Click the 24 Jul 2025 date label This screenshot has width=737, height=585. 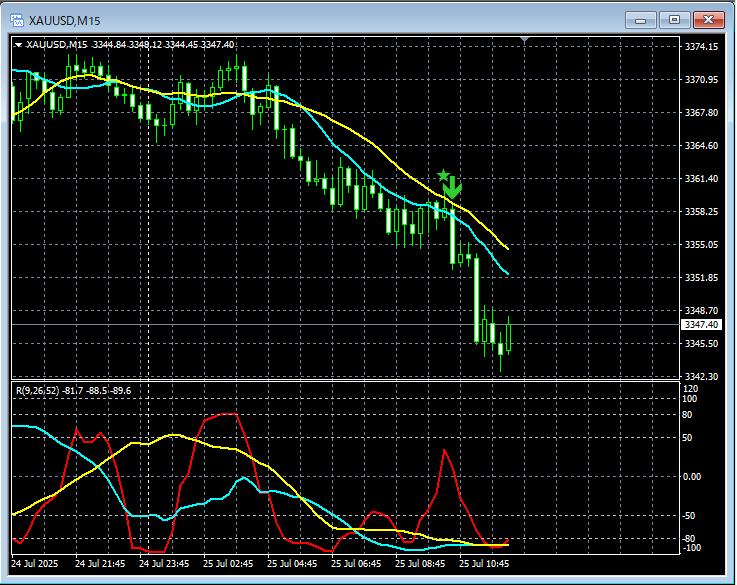click(36, 564)
